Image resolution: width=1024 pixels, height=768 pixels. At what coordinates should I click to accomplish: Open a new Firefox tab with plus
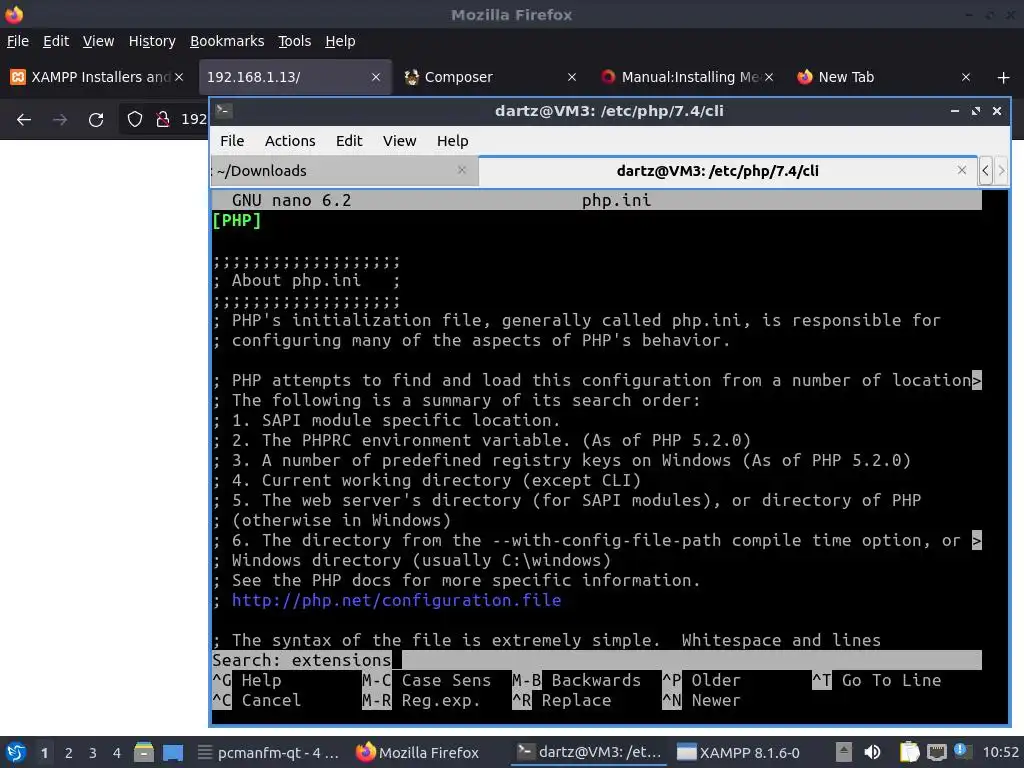[1004, 78]
